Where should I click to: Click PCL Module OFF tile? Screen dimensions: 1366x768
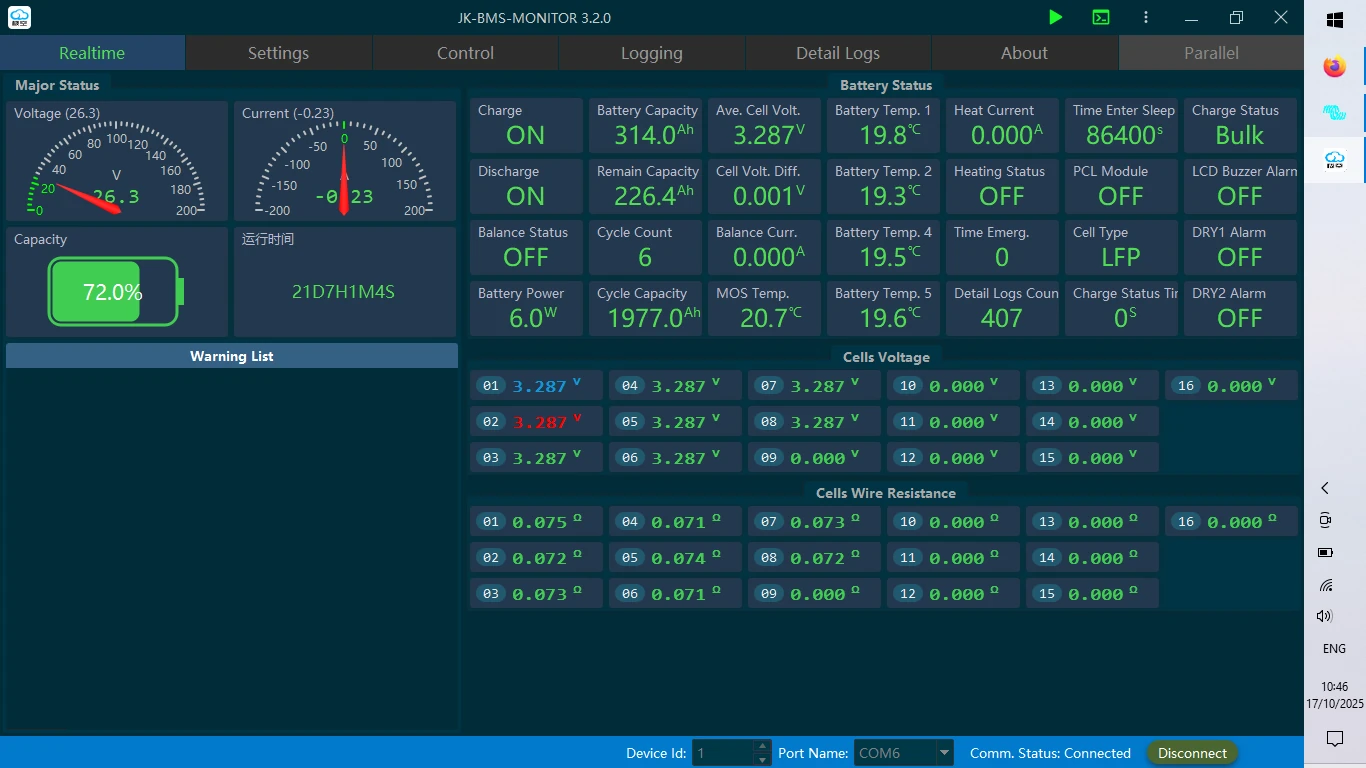pyautogui.click(x=1121, y=186)
